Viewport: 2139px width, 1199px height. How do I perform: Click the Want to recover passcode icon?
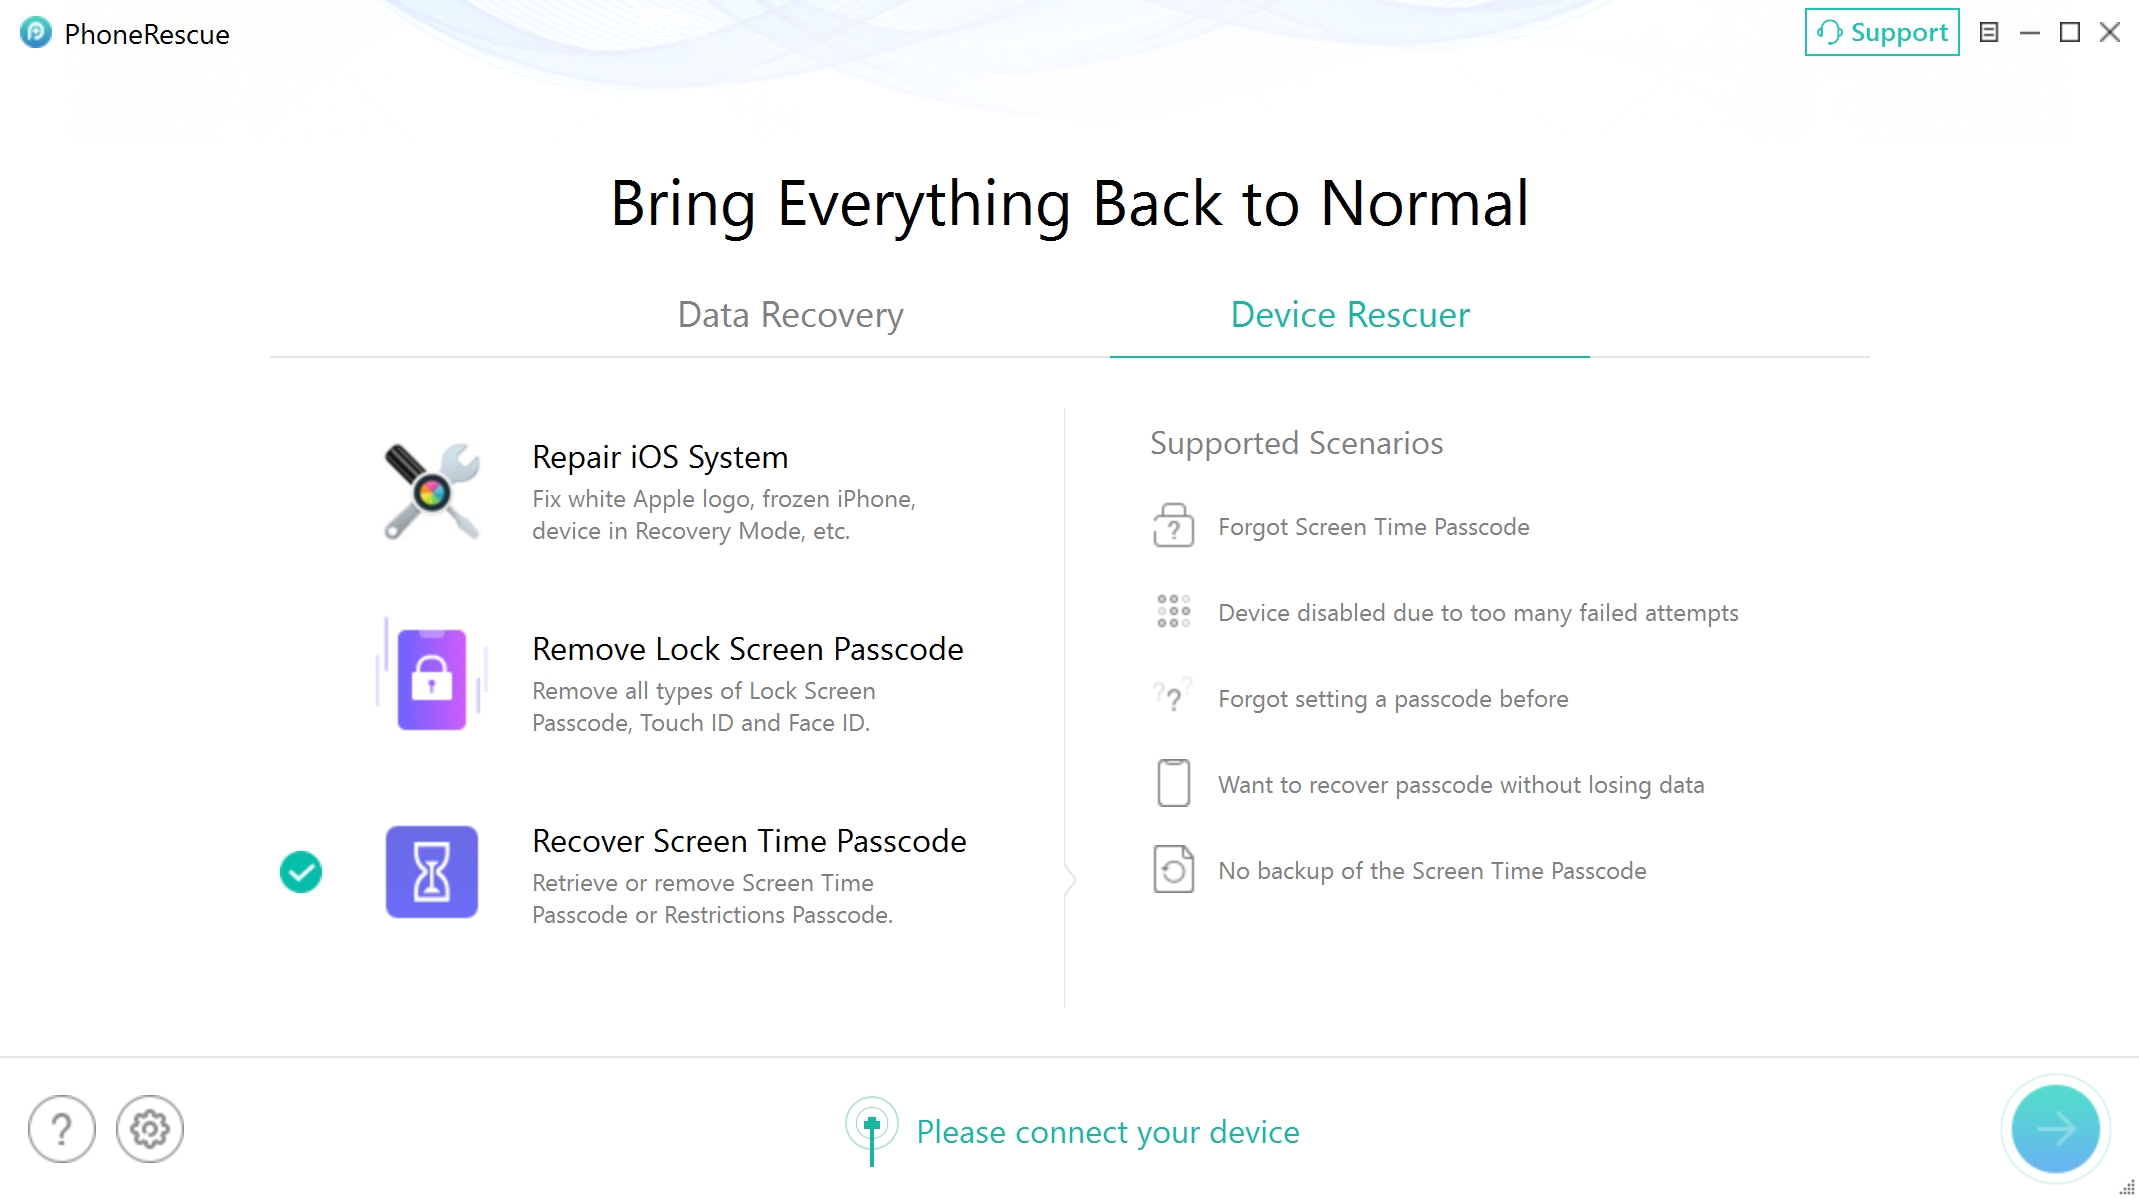pos(1174,785)
